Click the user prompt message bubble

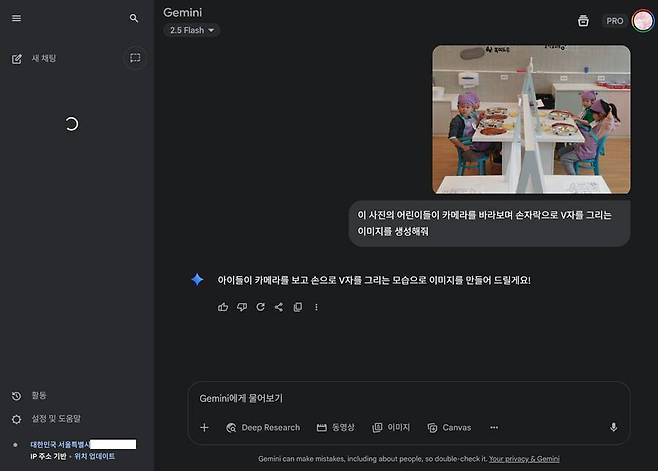(489, 223)
